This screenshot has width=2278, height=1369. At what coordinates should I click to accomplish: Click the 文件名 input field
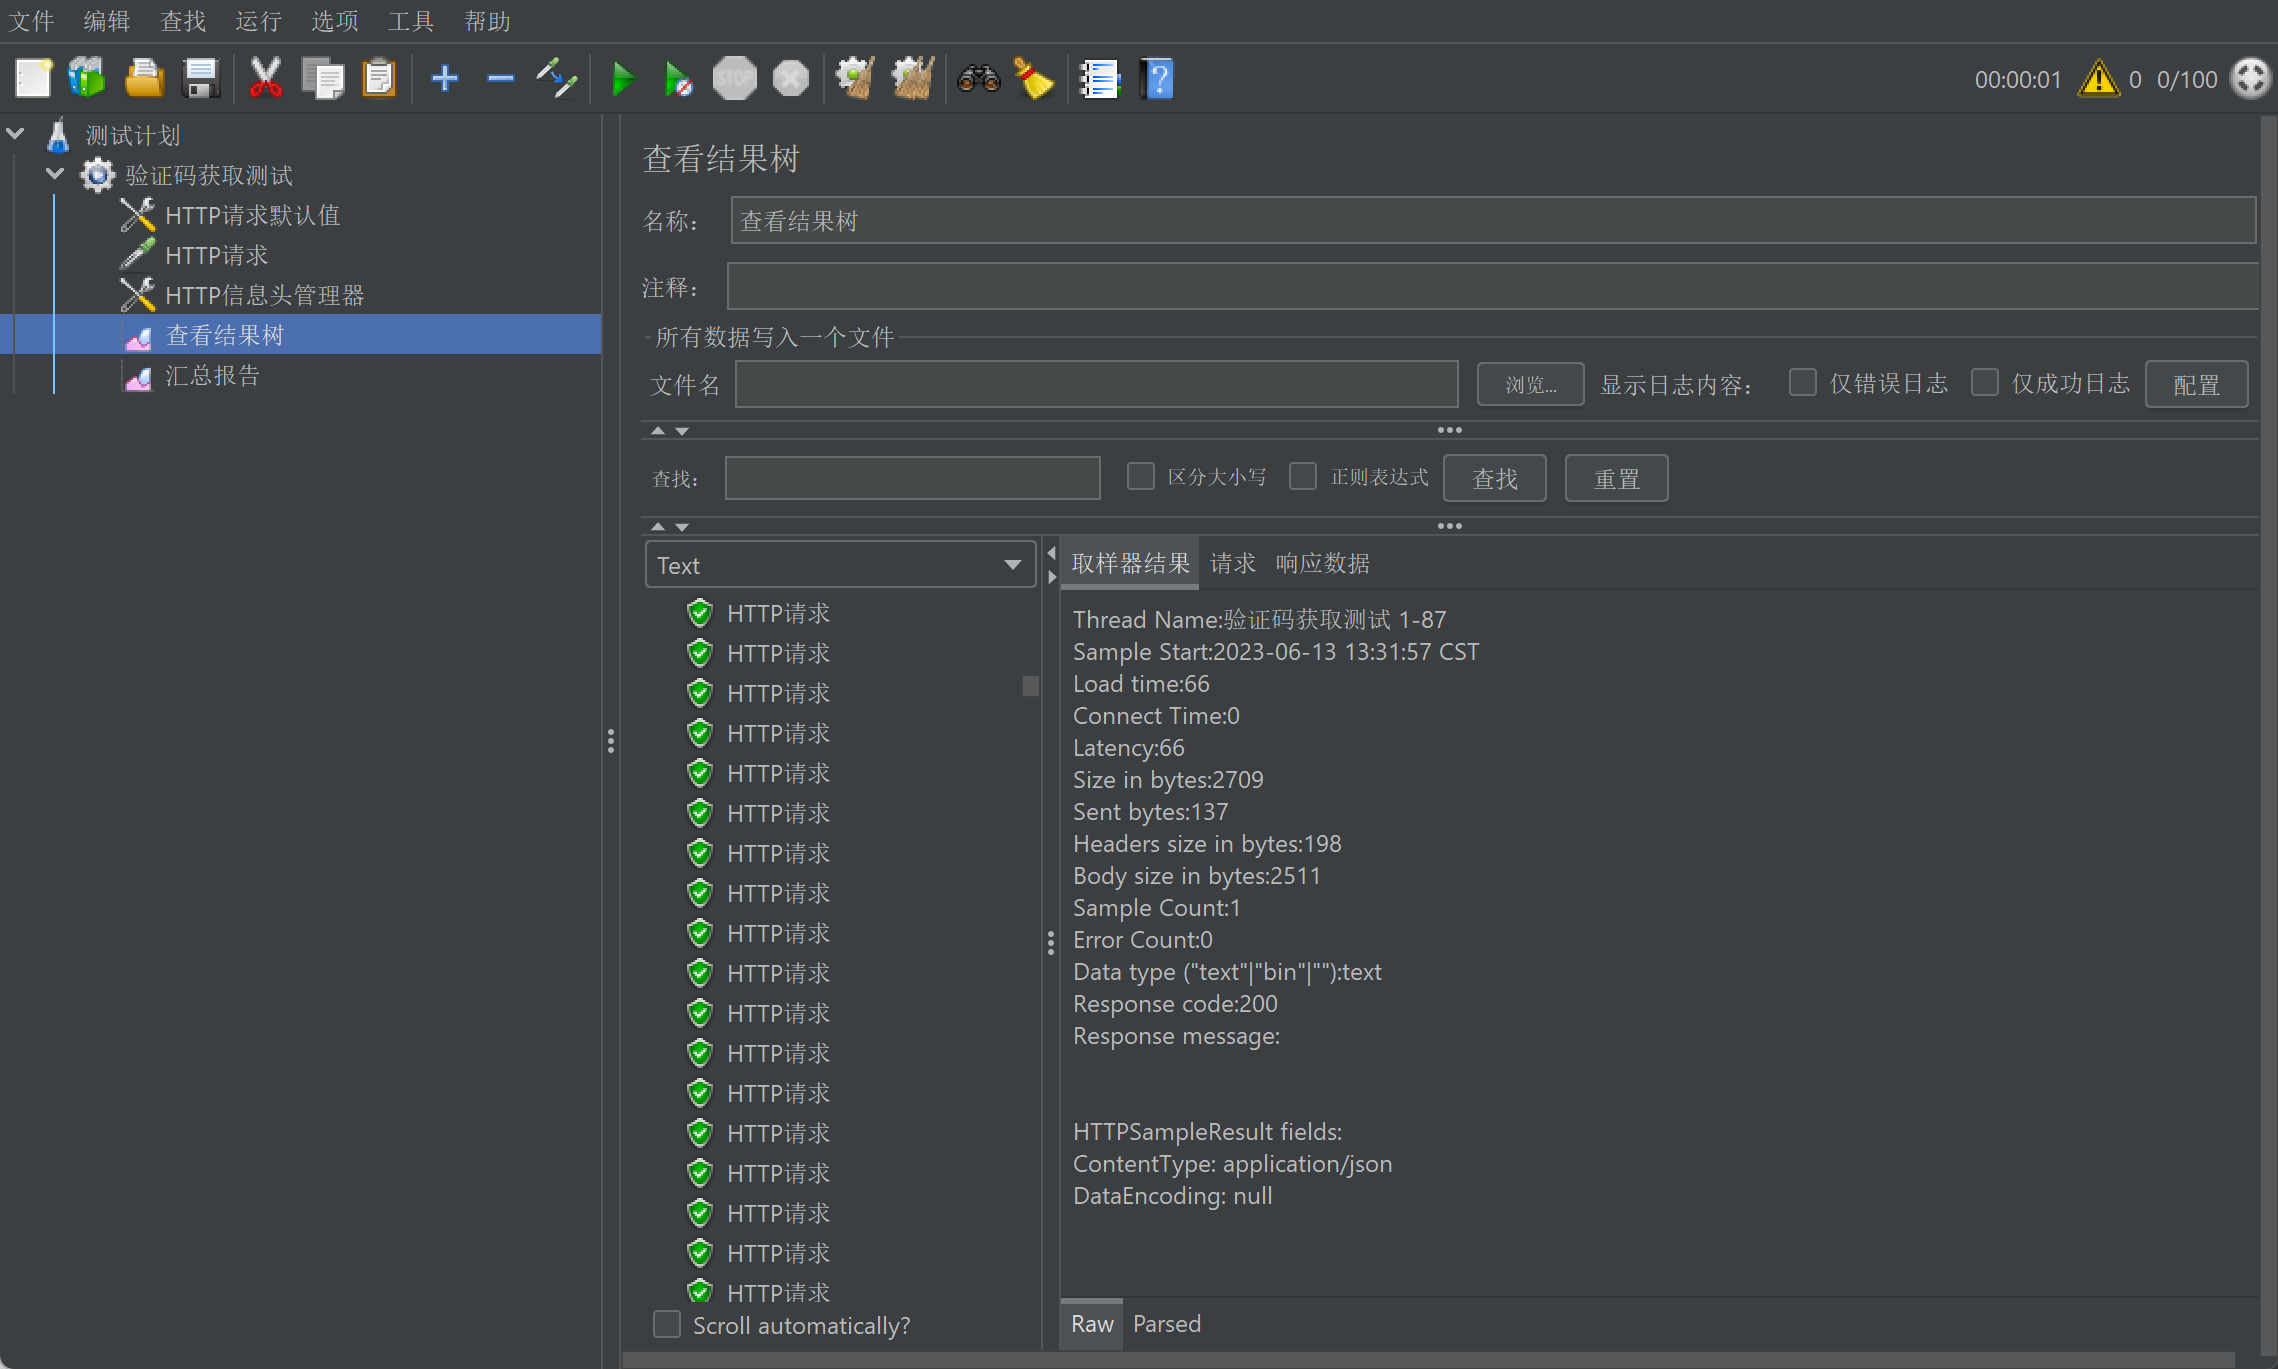point(1096,384)
